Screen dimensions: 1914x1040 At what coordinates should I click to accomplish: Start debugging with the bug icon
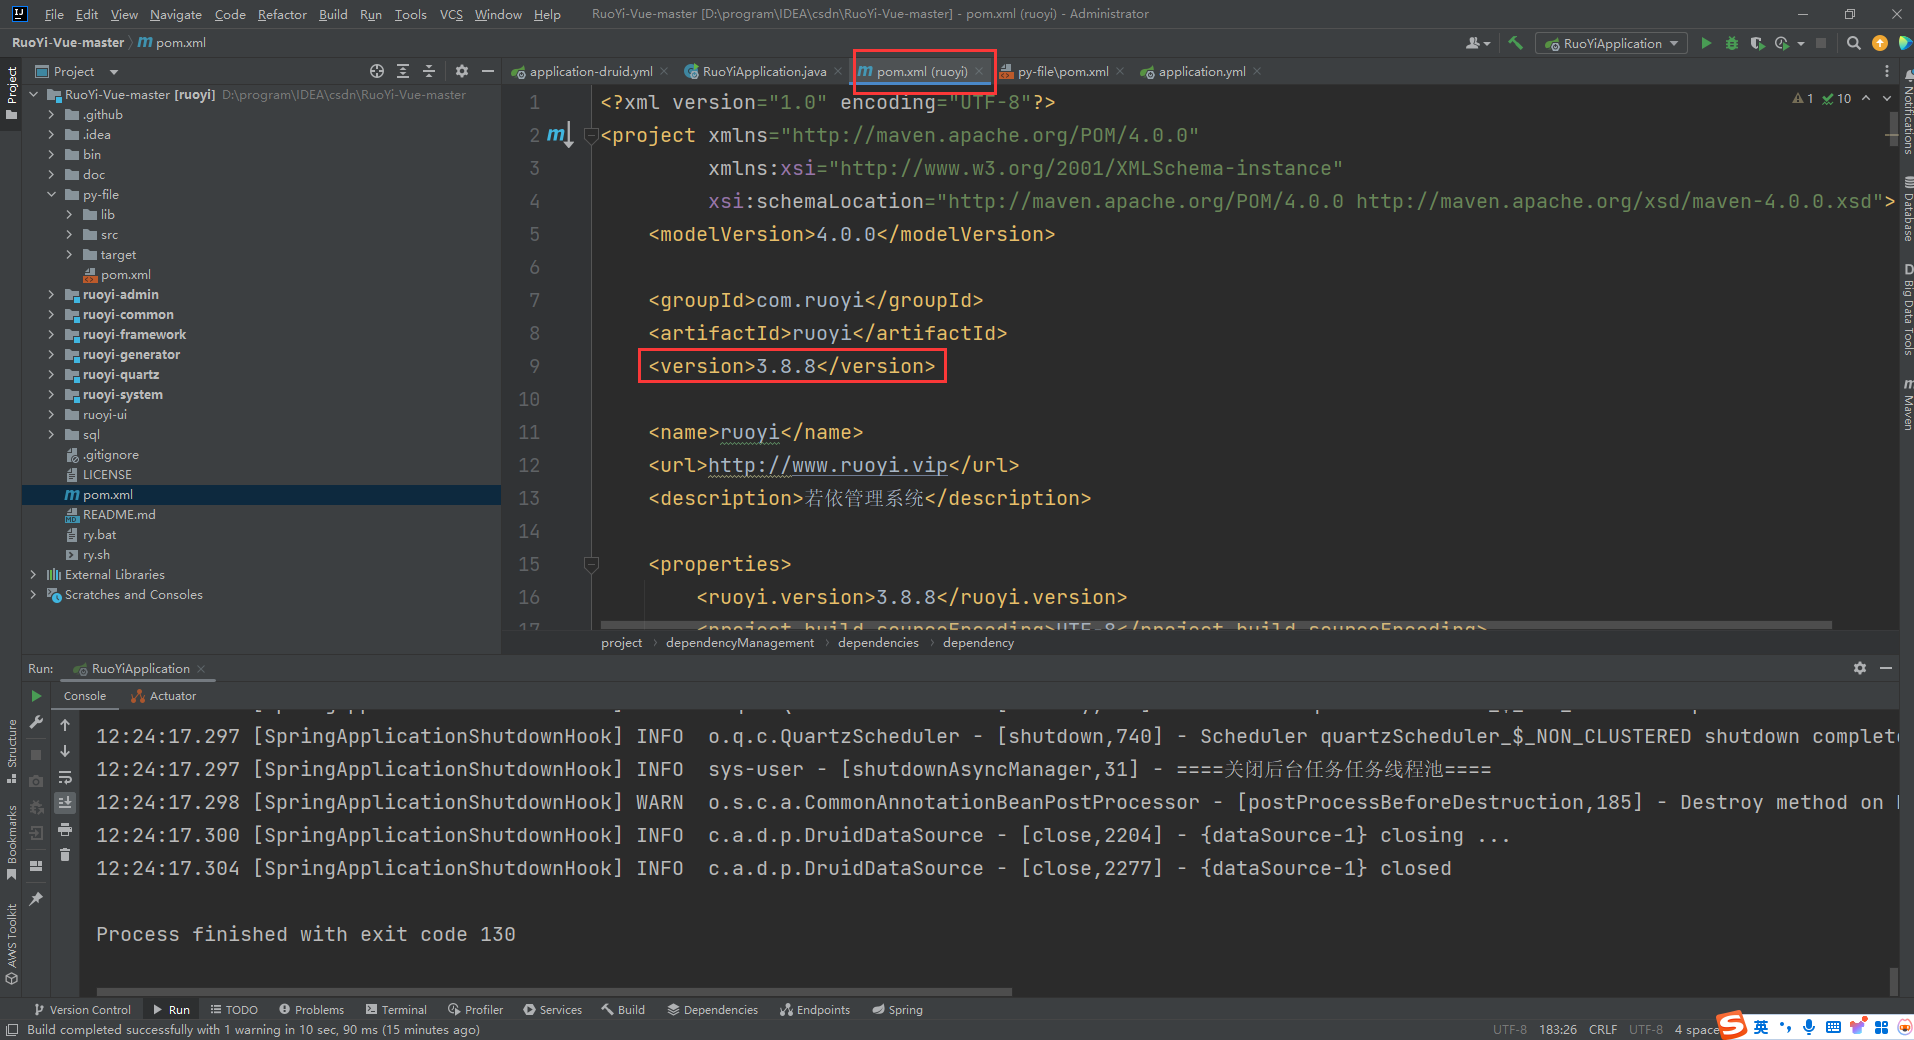coord(1732,43)
